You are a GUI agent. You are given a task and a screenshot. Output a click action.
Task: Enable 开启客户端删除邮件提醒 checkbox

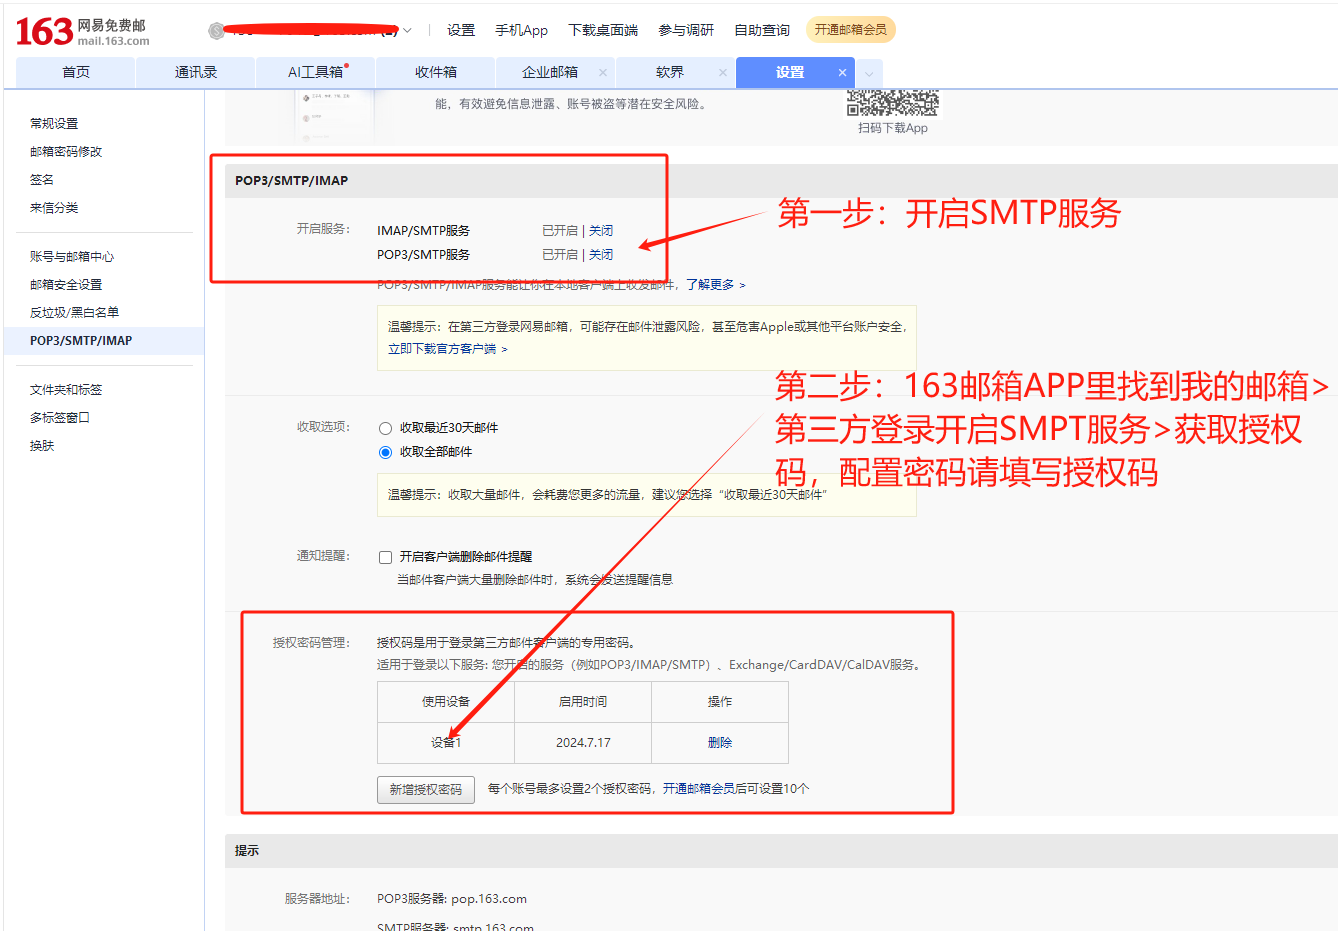(x=385, y=557)
